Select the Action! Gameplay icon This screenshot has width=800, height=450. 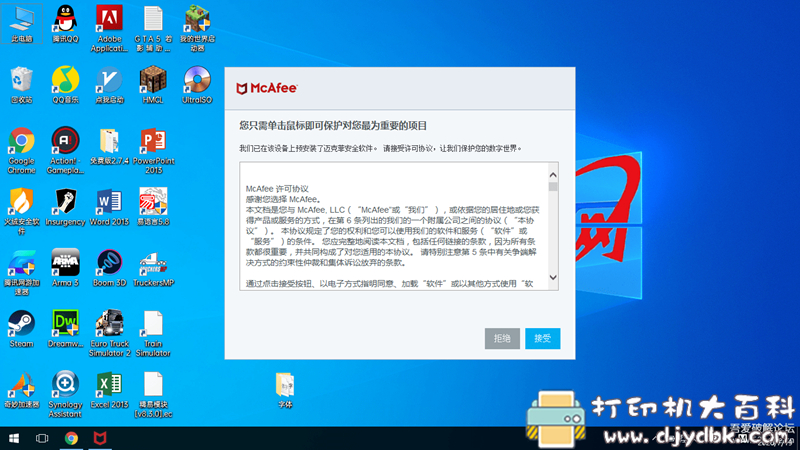[65, 151]
